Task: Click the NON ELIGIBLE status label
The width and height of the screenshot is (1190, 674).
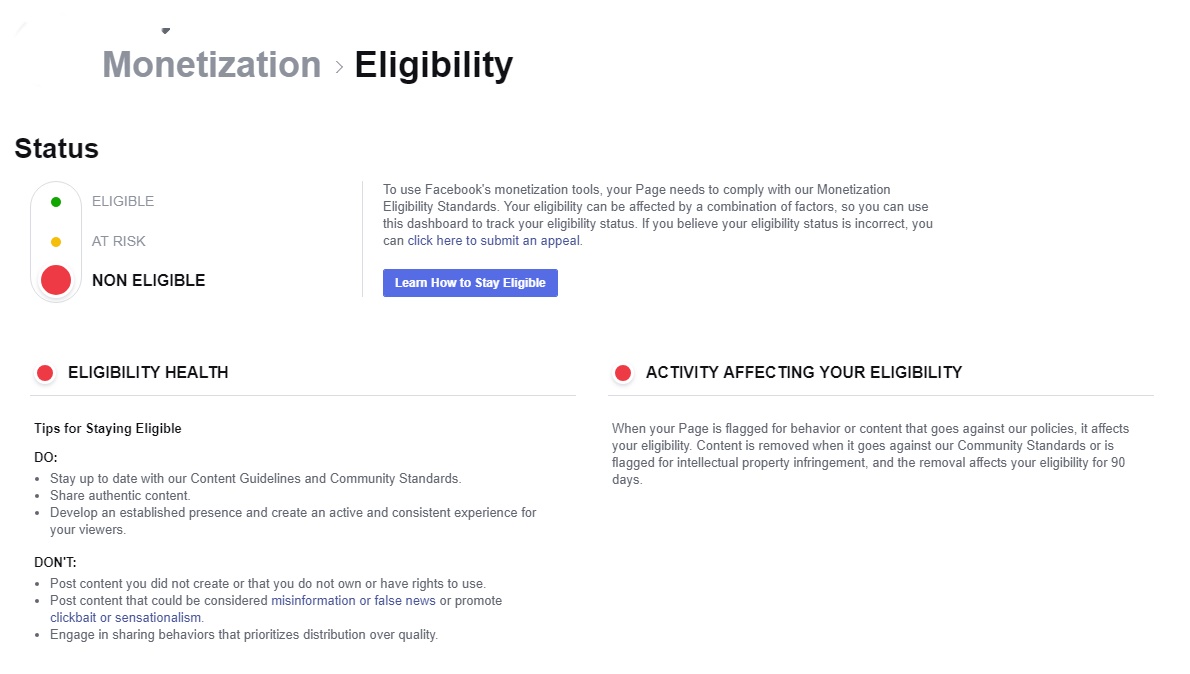Action: pos(148,280)
